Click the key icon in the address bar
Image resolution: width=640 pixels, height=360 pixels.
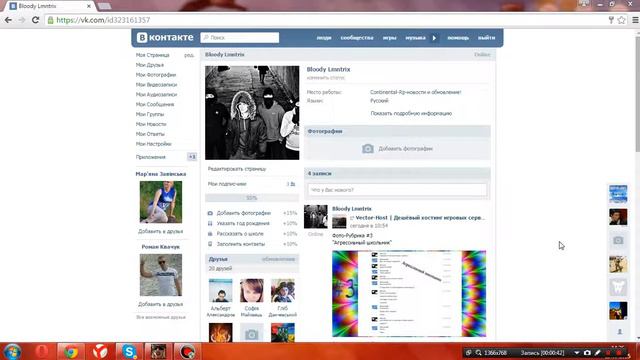pyautogui.click(x=611, y=20)
